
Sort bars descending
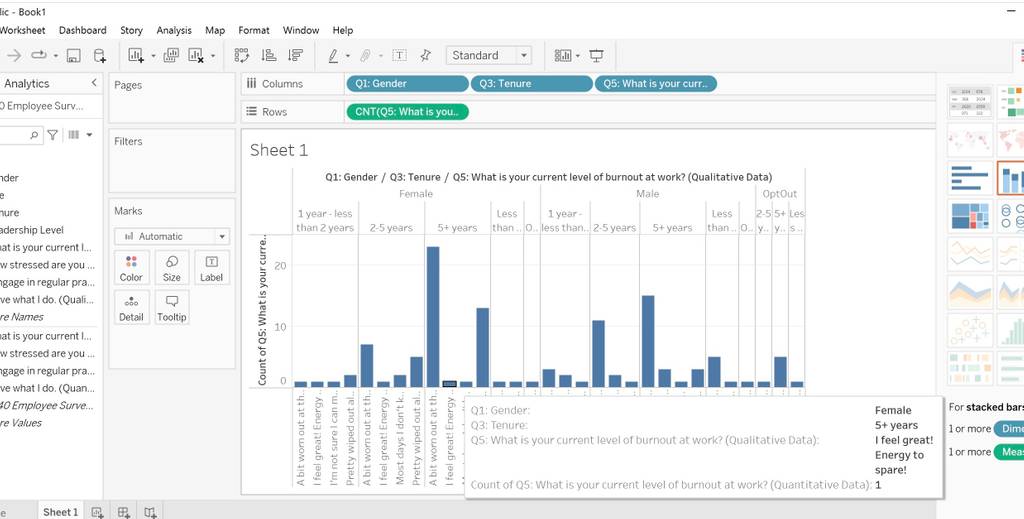click(x=295, y=55)
